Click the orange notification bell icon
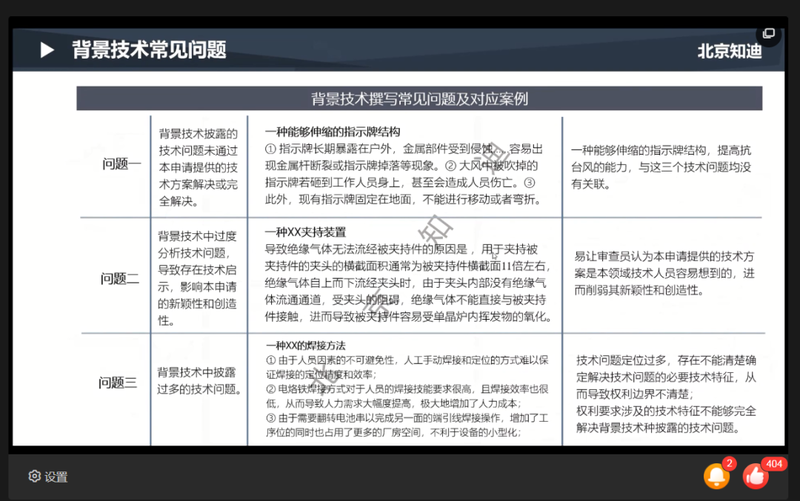The image size is (800, 501). (716, 477)
